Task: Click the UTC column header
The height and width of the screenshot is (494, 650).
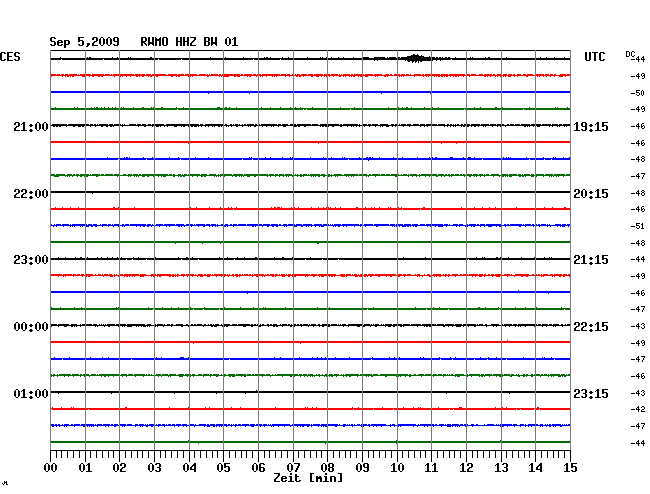Action: click(594, 57)
